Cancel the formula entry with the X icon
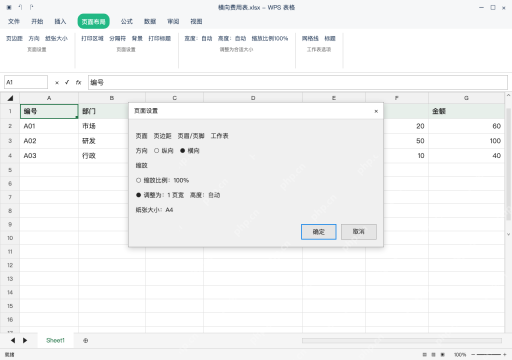 click(57, 83)
